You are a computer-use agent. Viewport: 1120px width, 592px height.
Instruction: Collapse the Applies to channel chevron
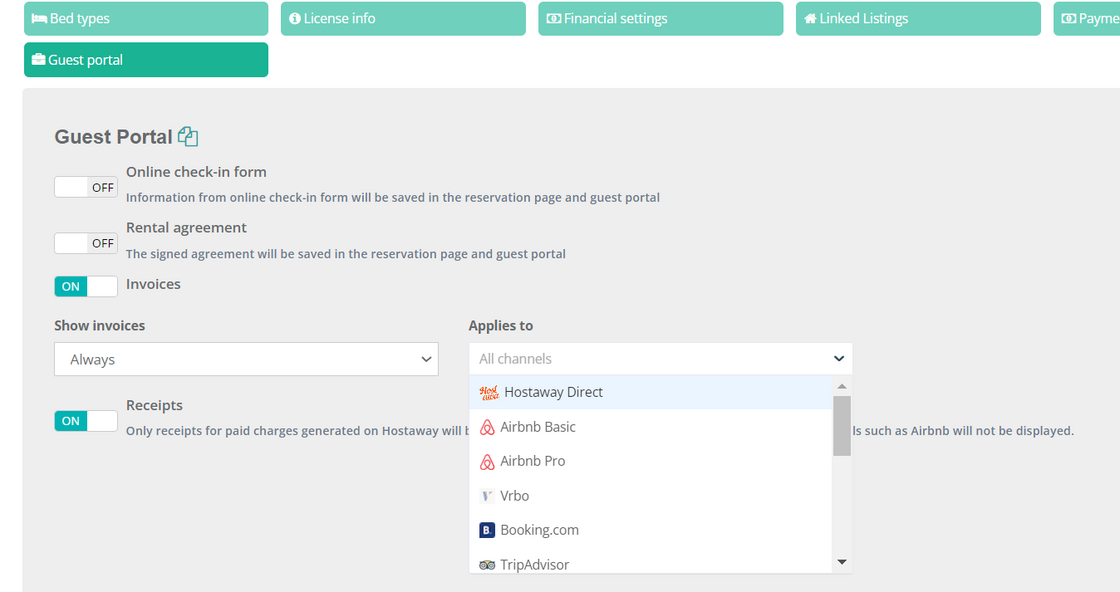pyautogui.click(x=838, y=359)
